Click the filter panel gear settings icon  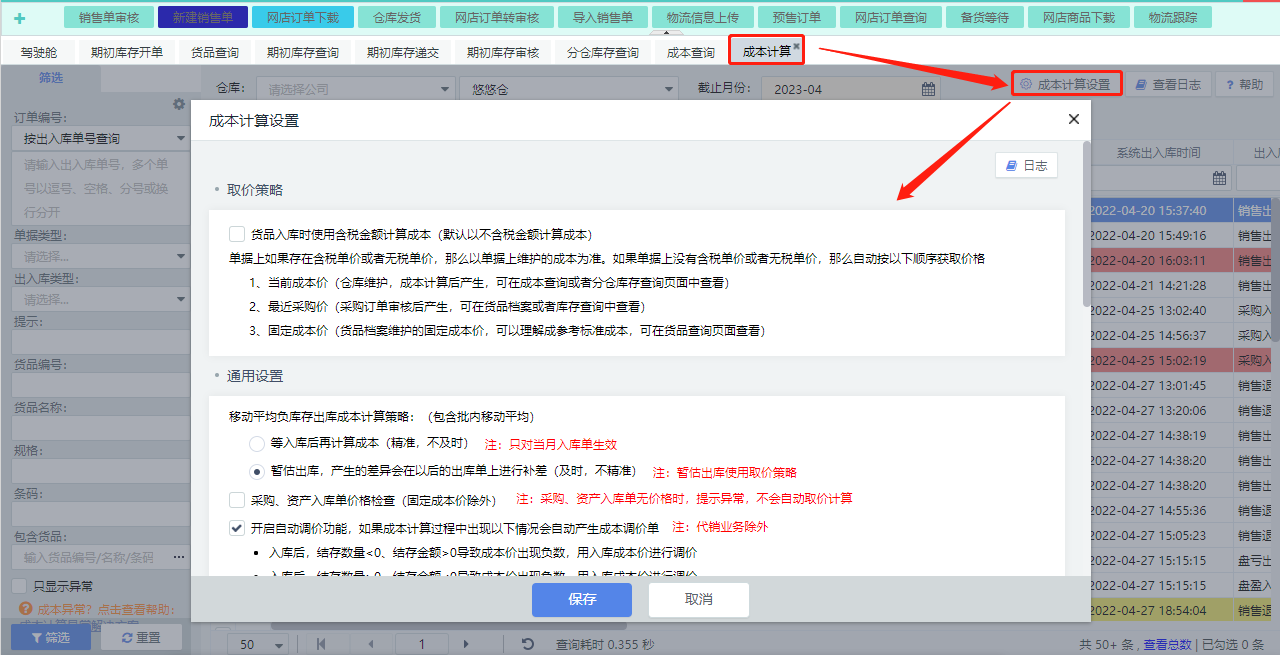click(179, 104)
